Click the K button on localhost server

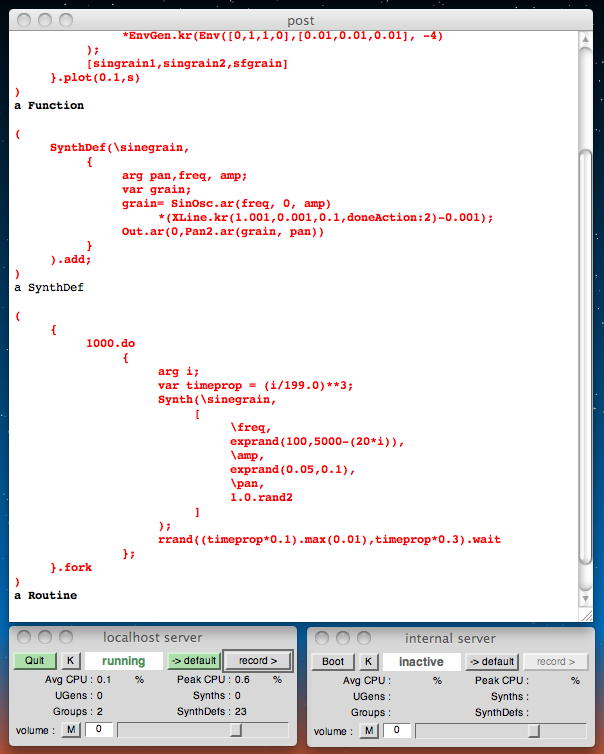70,661
